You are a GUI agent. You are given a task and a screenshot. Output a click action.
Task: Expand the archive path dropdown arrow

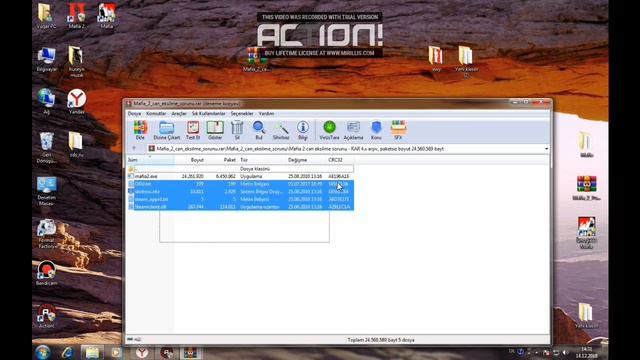pyautogui.click(x=546, y=149)
